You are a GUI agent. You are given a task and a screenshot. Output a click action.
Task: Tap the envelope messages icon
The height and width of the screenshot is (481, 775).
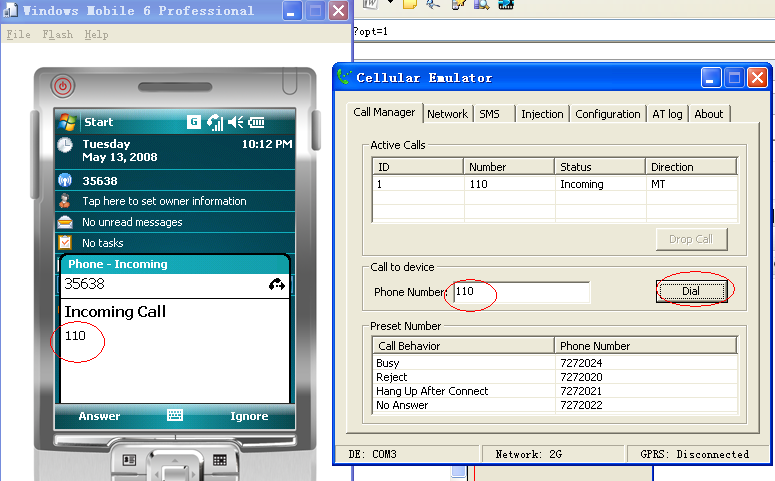65,222
